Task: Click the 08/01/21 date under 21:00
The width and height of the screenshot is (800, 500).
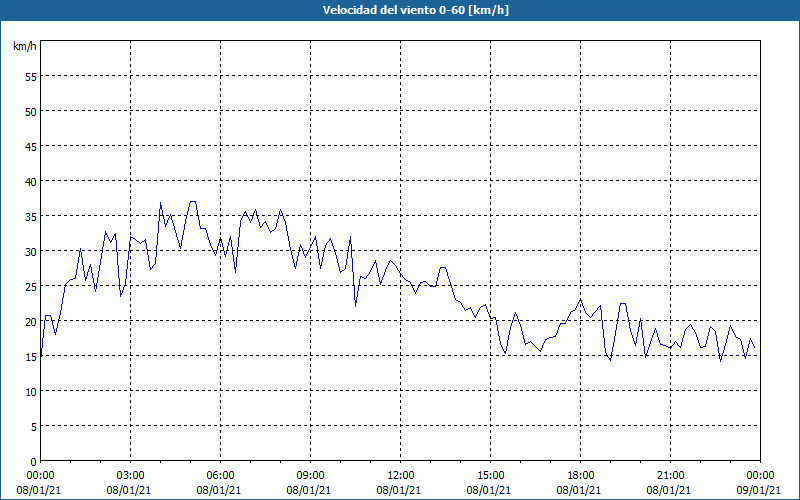Action: pyautogui.click(x=669, y=490)
